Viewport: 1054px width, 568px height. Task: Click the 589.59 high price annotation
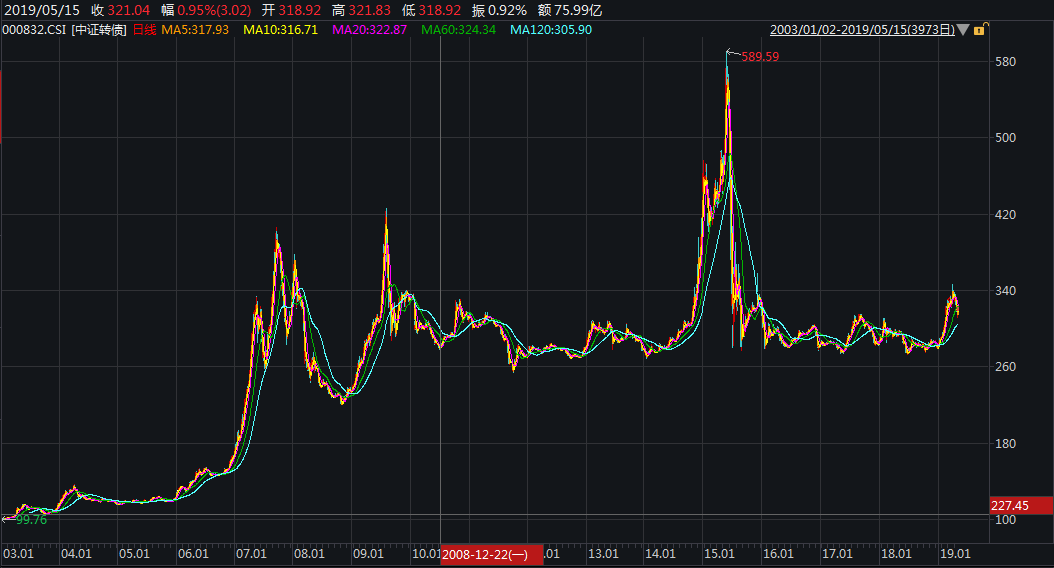[760, 56]
